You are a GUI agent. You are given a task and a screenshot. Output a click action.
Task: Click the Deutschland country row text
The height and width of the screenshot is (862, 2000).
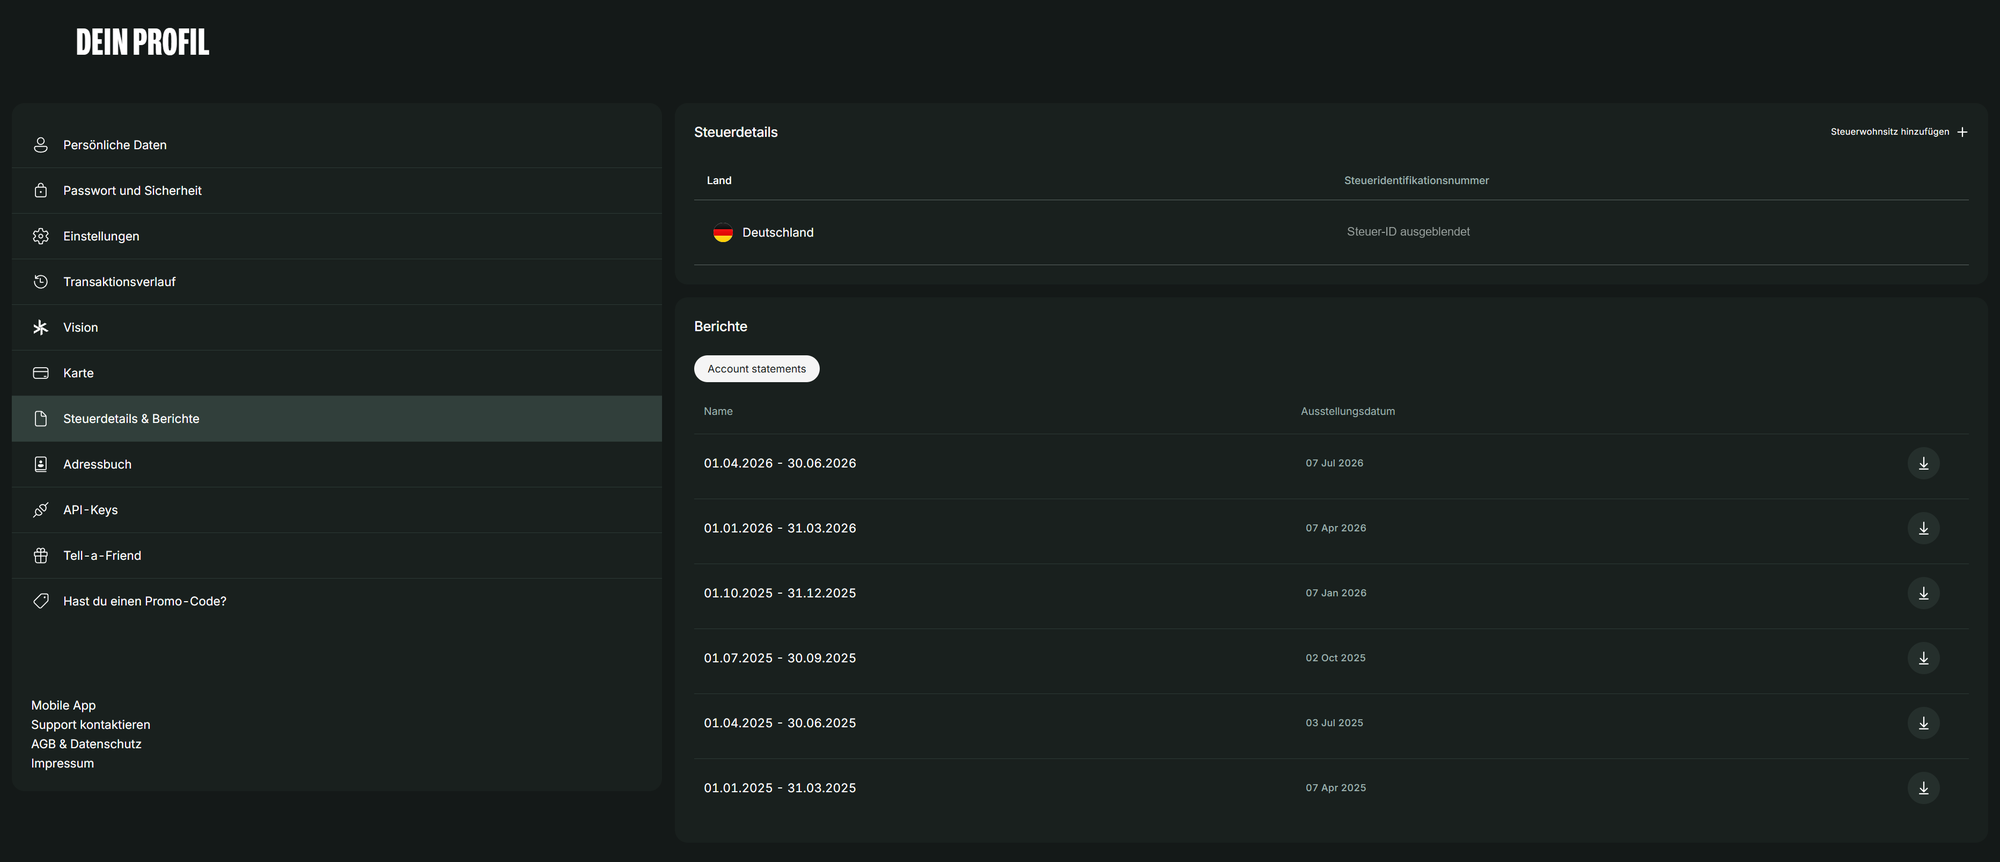(x=778, y=233)
